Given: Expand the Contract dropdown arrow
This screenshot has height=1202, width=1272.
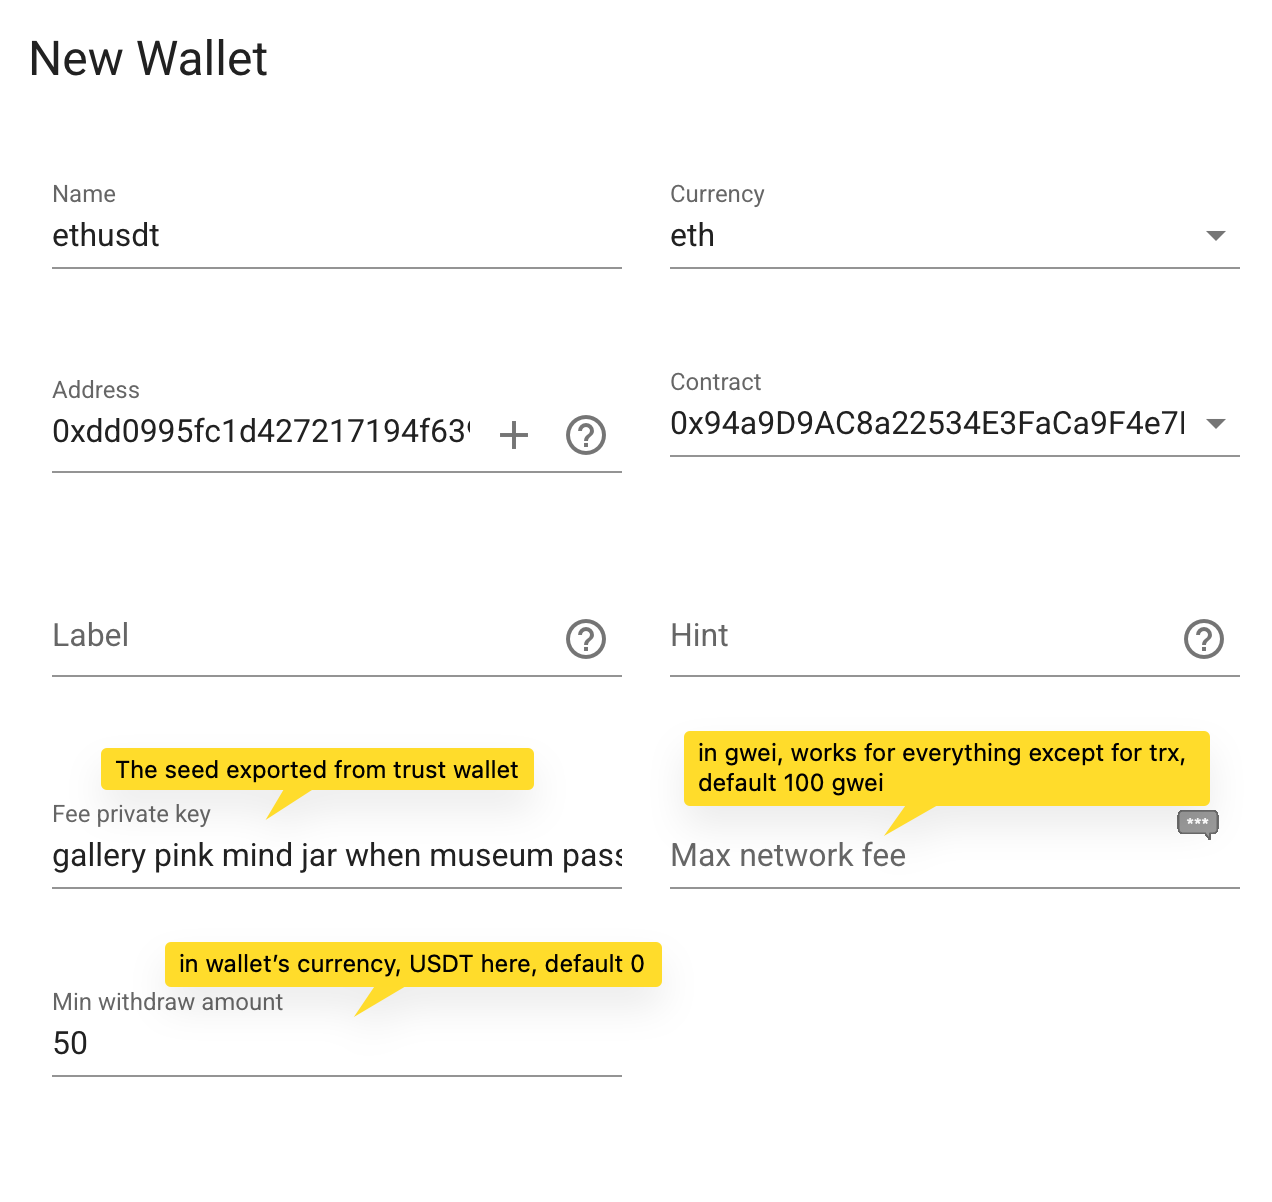Looking at the screenshot, I should 1216,424.
